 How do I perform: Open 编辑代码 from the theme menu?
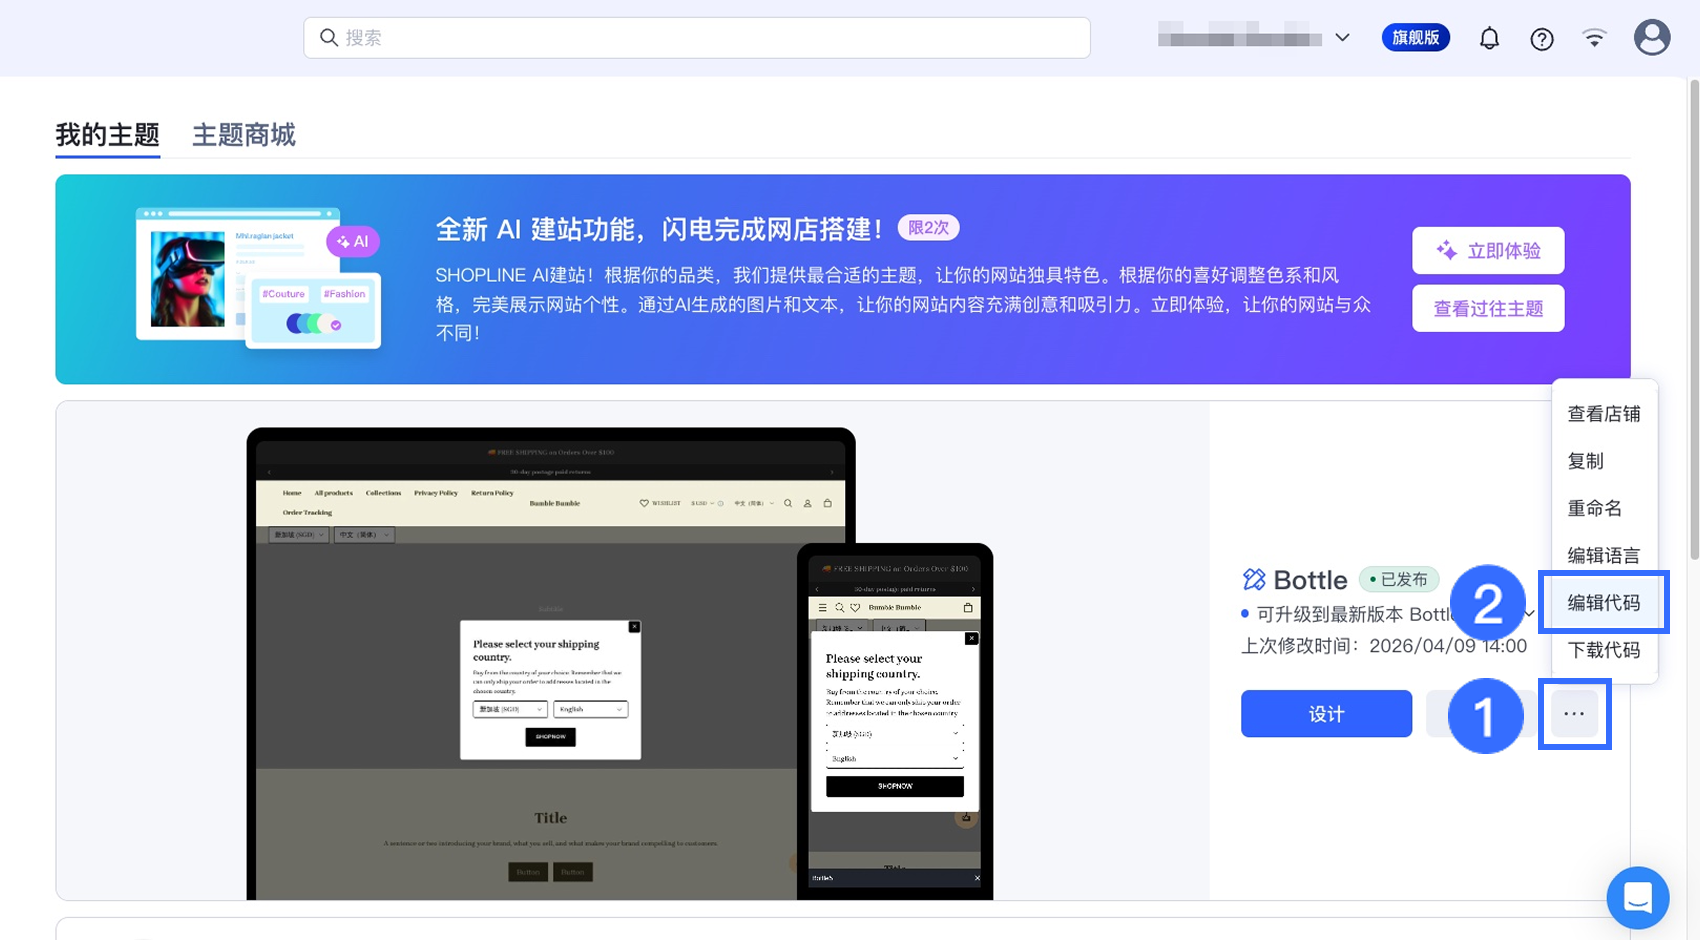point(1603,603)
